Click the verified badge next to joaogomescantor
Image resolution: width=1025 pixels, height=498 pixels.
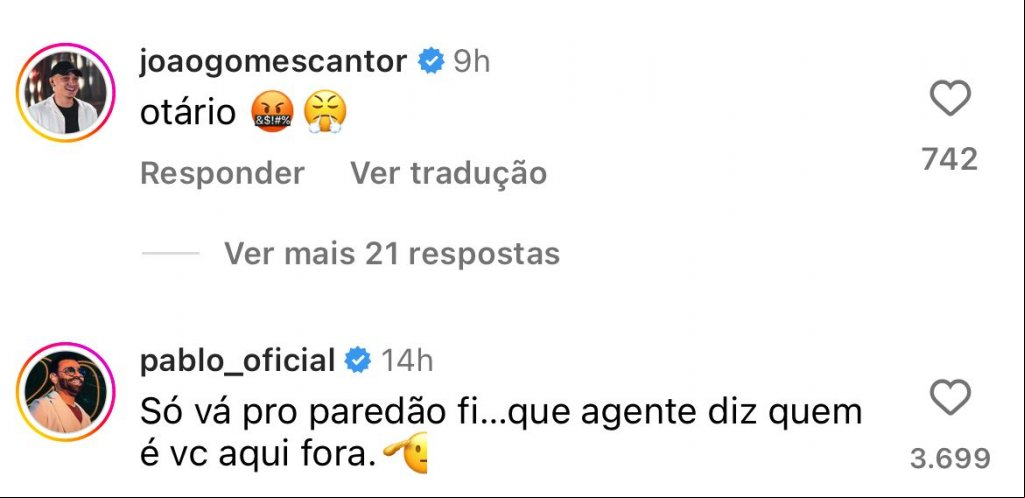pyautogui.click(x=431, y=62)
